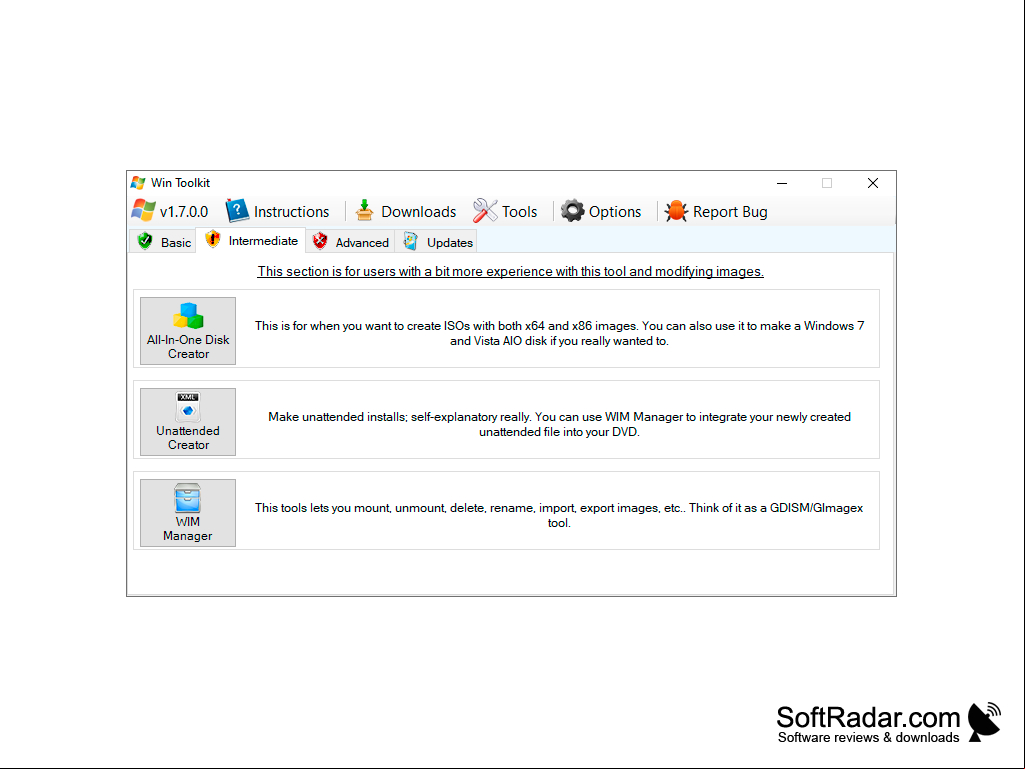The image size is (1025, 769).
Task: Click the Windows flag version icon
Action: pyautogui.click(x=143, y=211)
